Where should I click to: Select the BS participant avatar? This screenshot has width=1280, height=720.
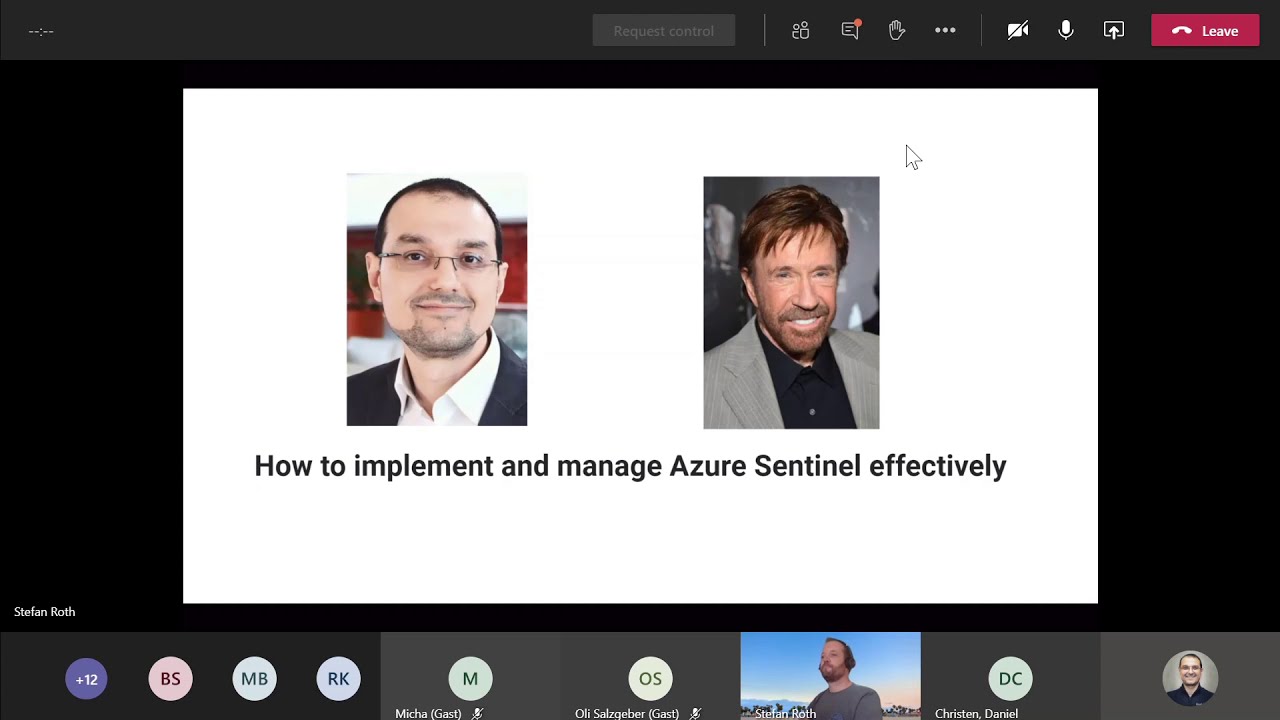point(171,679)
